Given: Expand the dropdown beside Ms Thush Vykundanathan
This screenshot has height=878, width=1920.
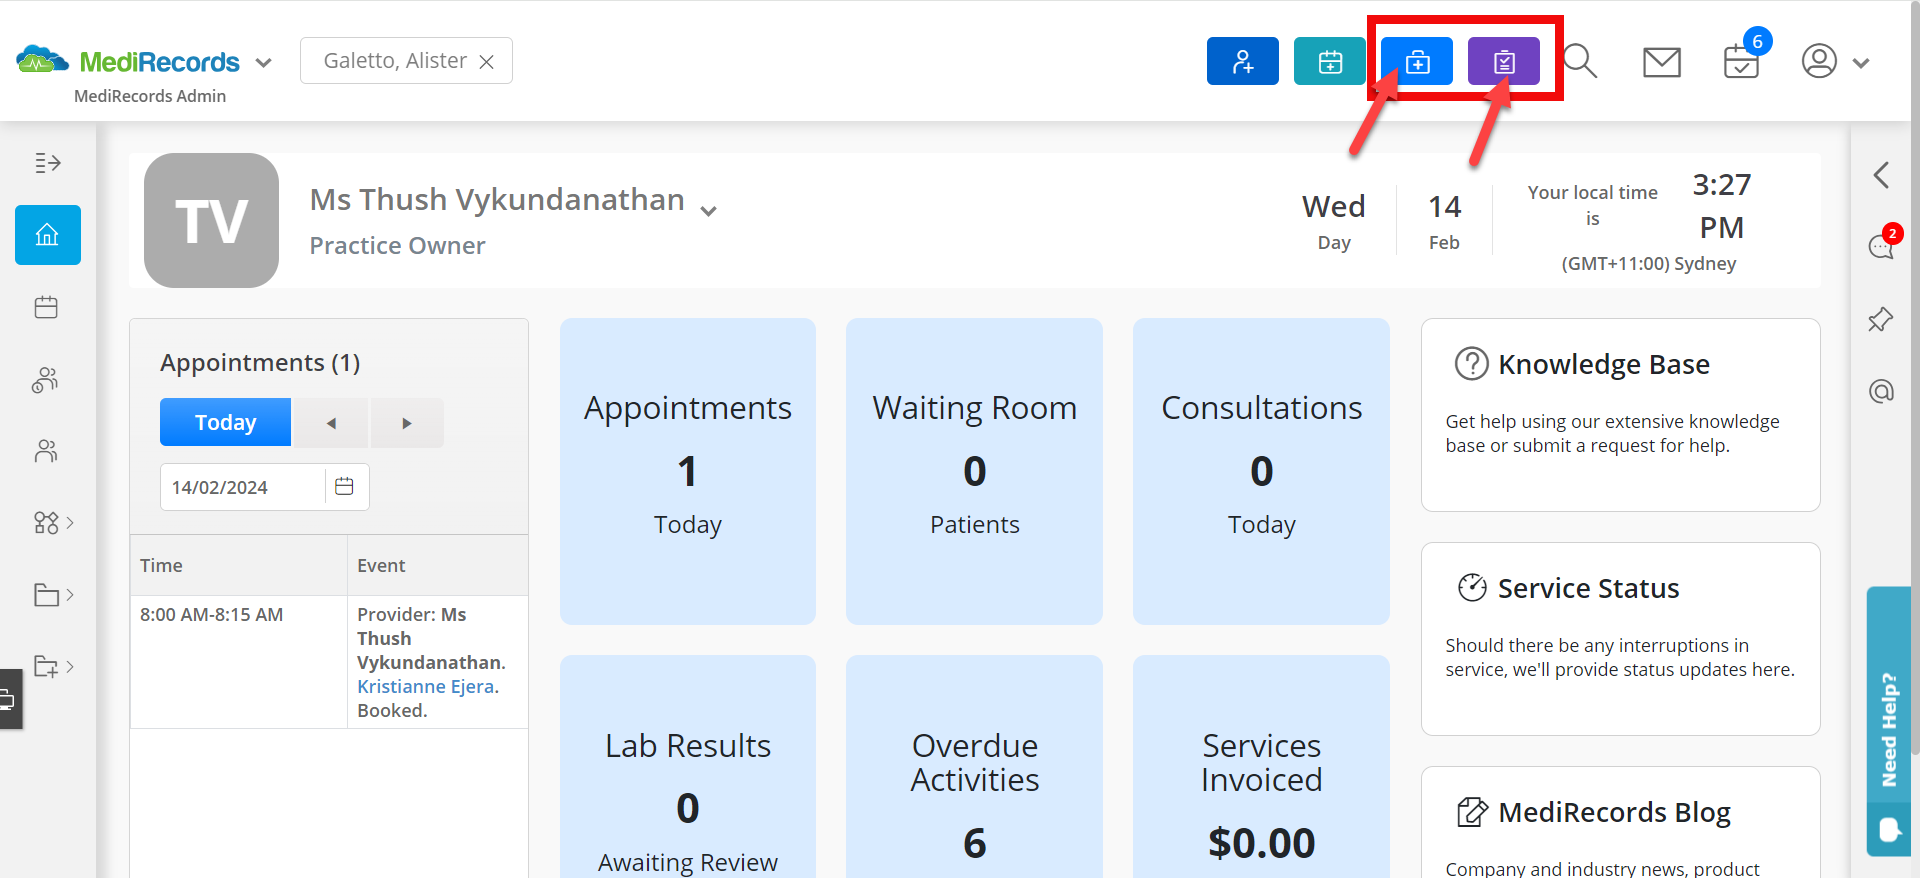Looking at the screenshot, I should coord(709,211).
